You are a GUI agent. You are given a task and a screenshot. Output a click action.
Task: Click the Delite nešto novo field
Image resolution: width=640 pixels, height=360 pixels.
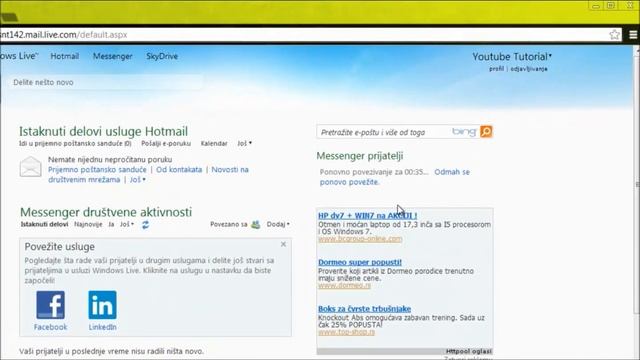(x=105, y=82)
